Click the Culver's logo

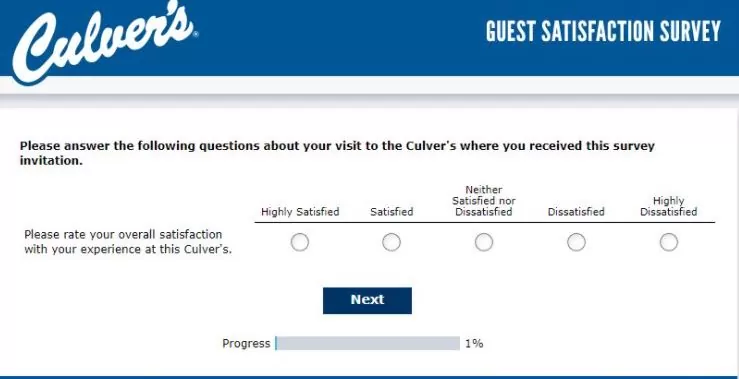pos(105,41)
